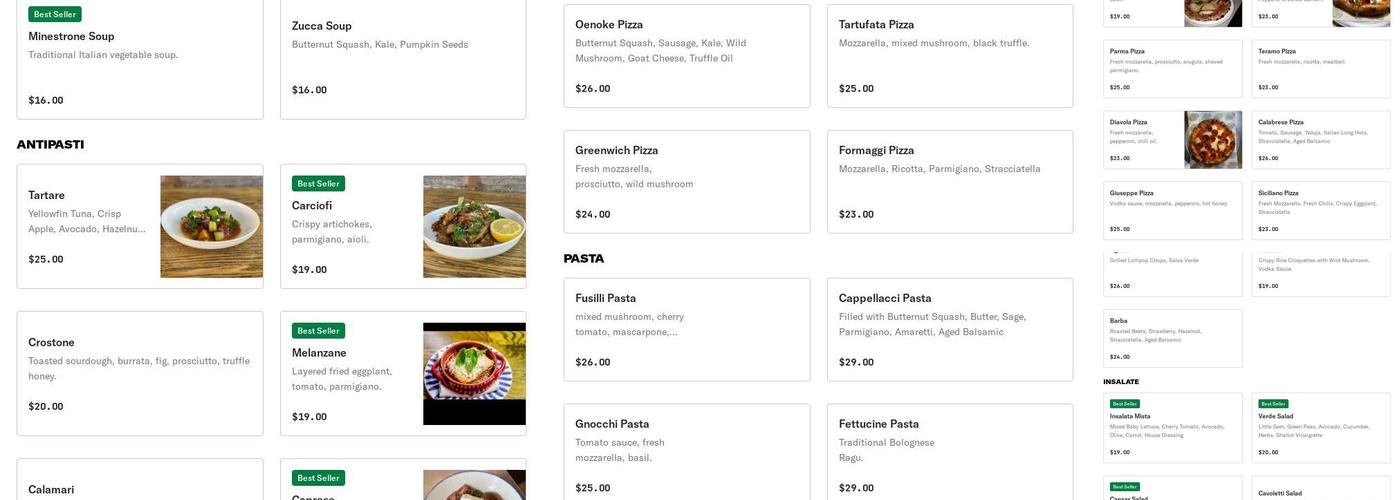View the Melanzane eggplant photo
1400x500 pixels.
pyautogui.click(x=474, y=374)
